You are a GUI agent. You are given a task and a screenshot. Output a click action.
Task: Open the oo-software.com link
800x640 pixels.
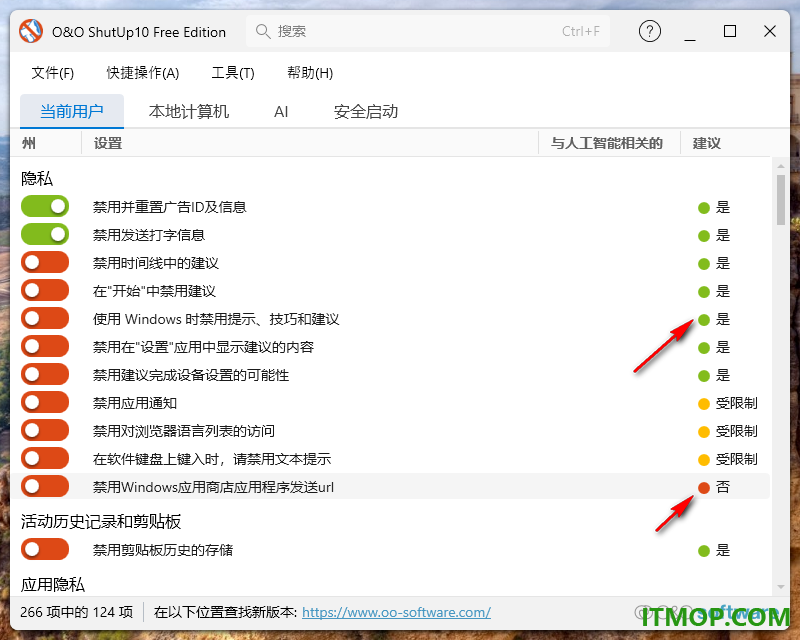(396, 612)
